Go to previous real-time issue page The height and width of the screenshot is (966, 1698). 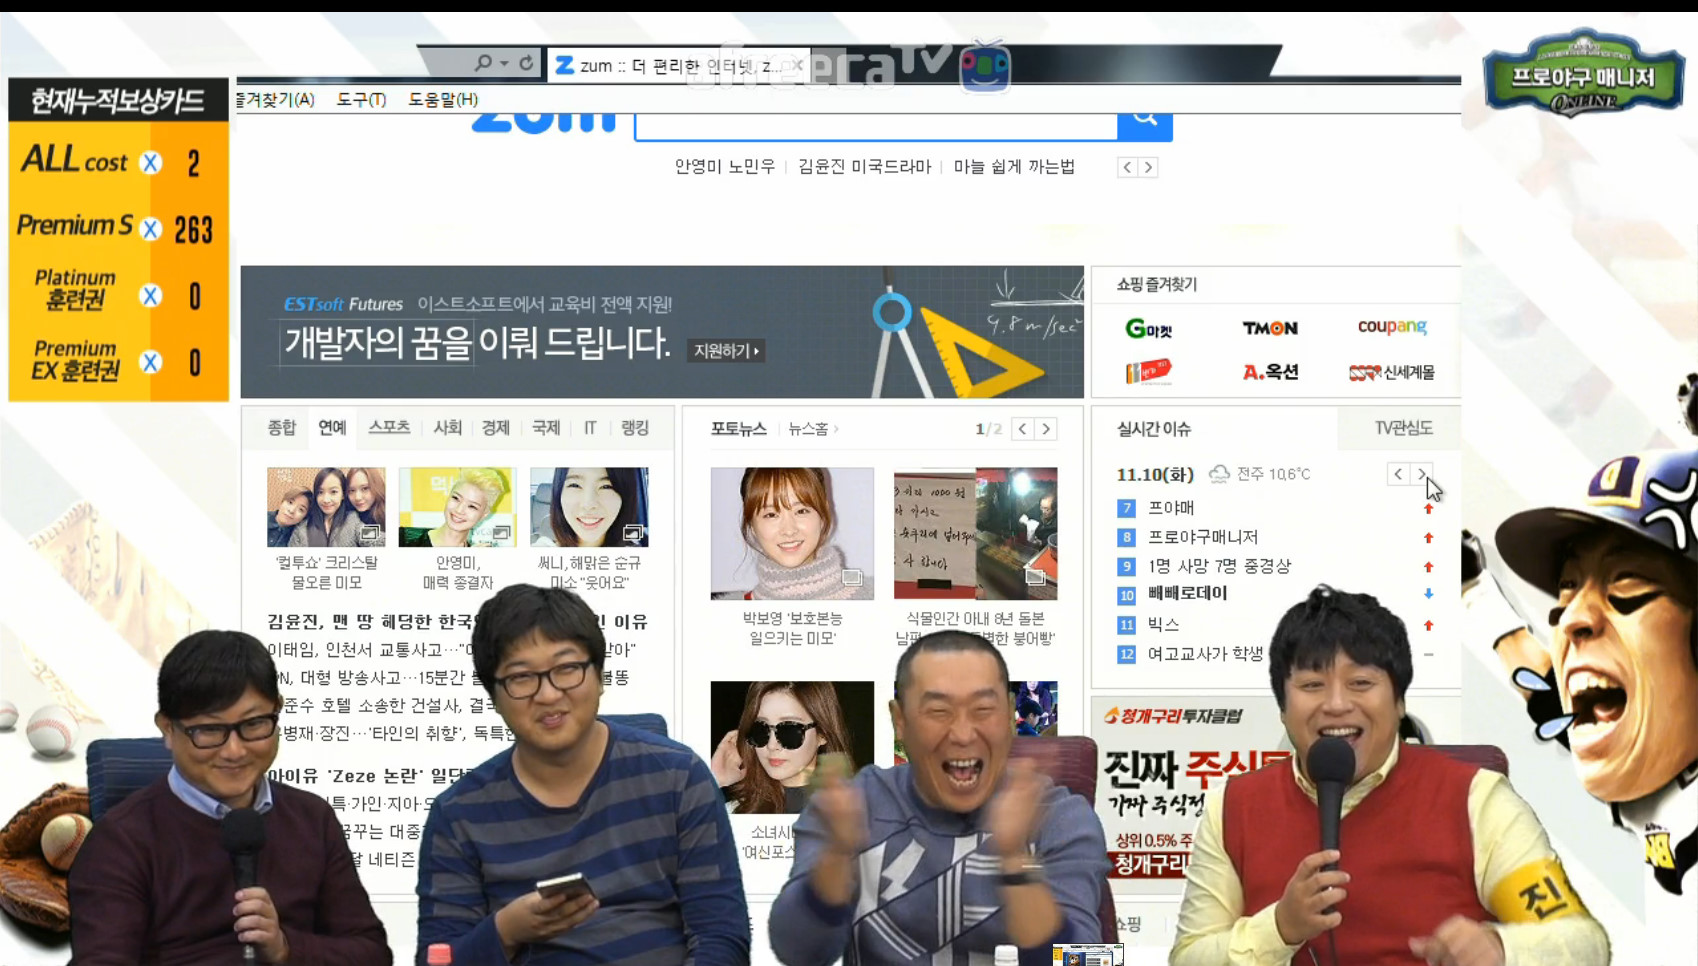click(x=1397, y=474)
